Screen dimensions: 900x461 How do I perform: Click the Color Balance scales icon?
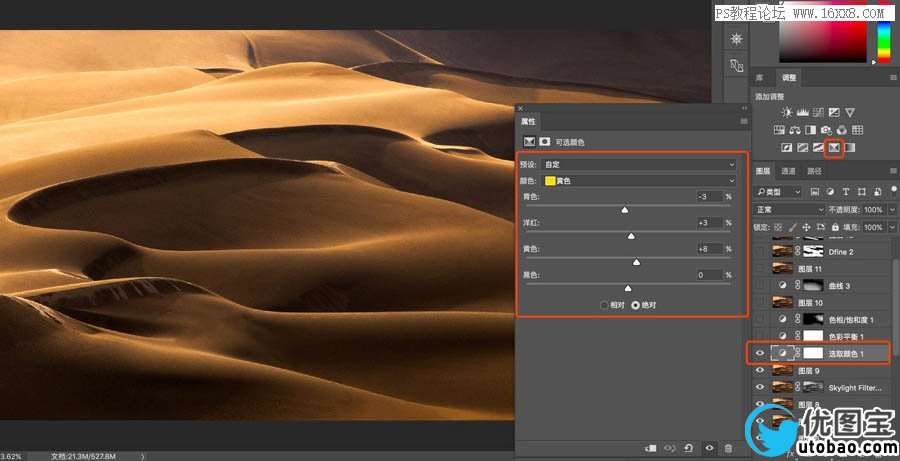pos(794,130)
